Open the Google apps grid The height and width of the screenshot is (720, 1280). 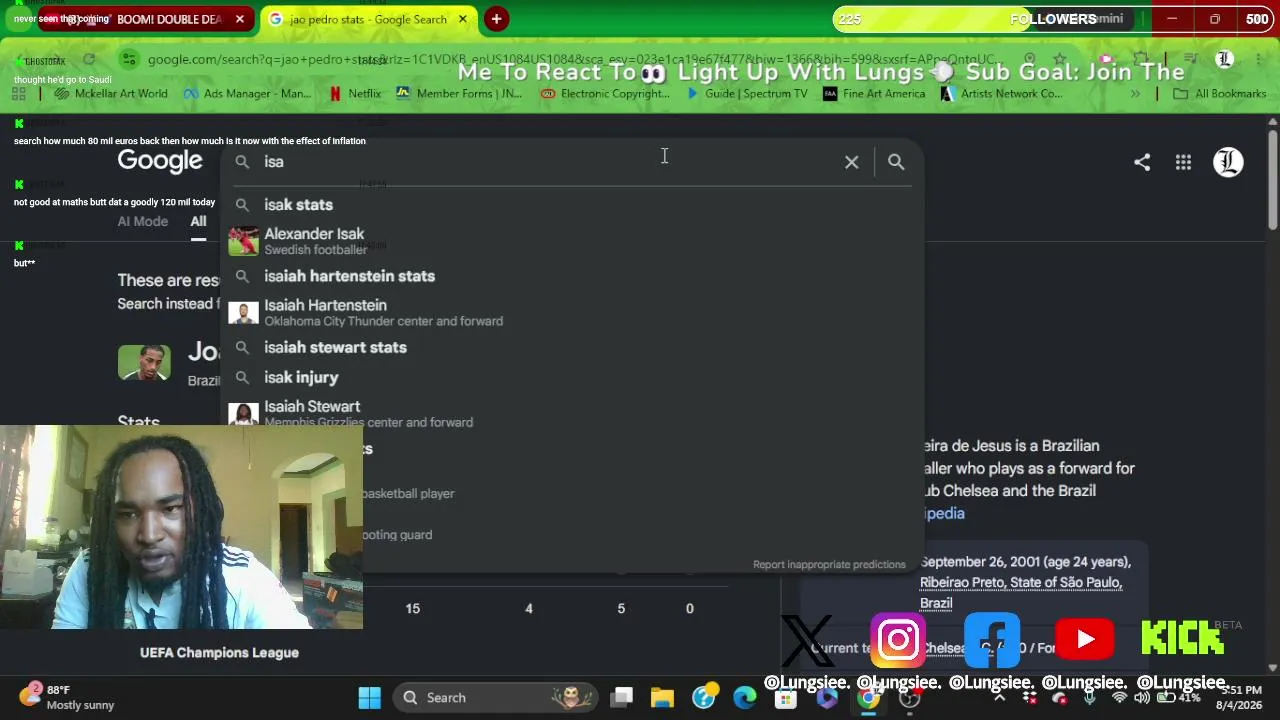click(1183, 162)
